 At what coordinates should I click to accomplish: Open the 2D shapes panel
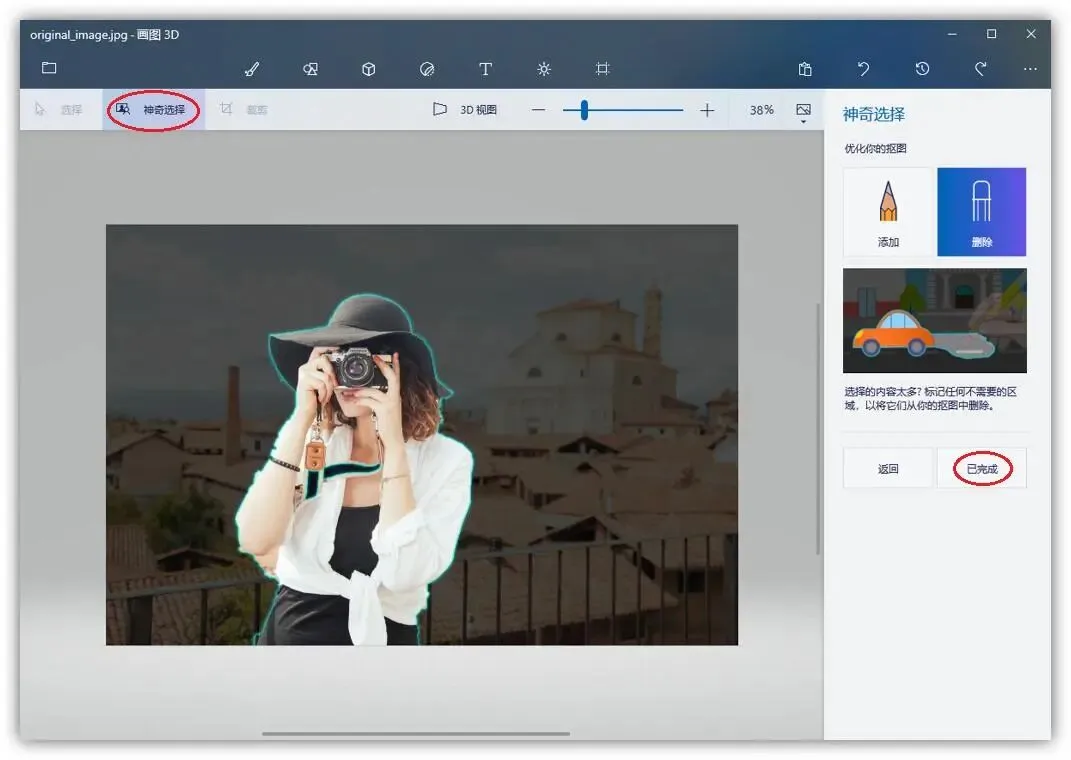[x=309, y=69]
